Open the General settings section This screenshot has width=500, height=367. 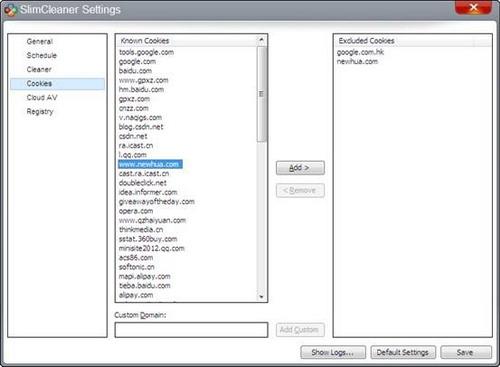pyautogui.click(x=40, y=41)
